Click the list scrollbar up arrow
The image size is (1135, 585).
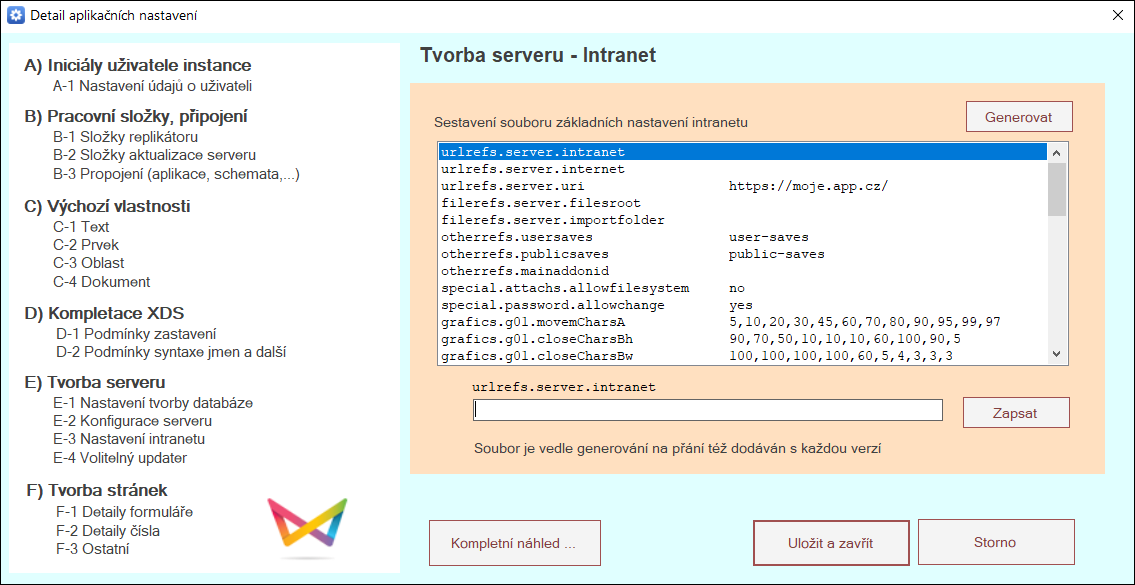[1056, 152]
